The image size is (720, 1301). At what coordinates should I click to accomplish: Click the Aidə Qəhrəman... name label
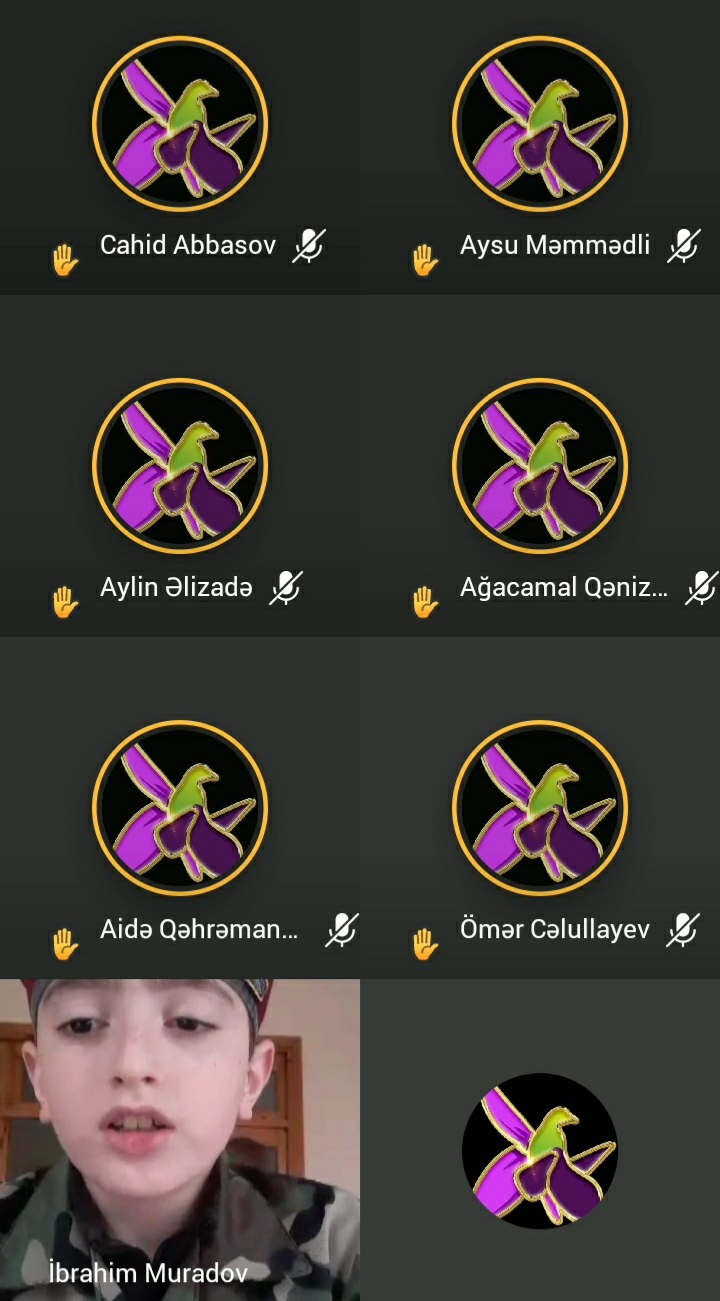[199, 929]
